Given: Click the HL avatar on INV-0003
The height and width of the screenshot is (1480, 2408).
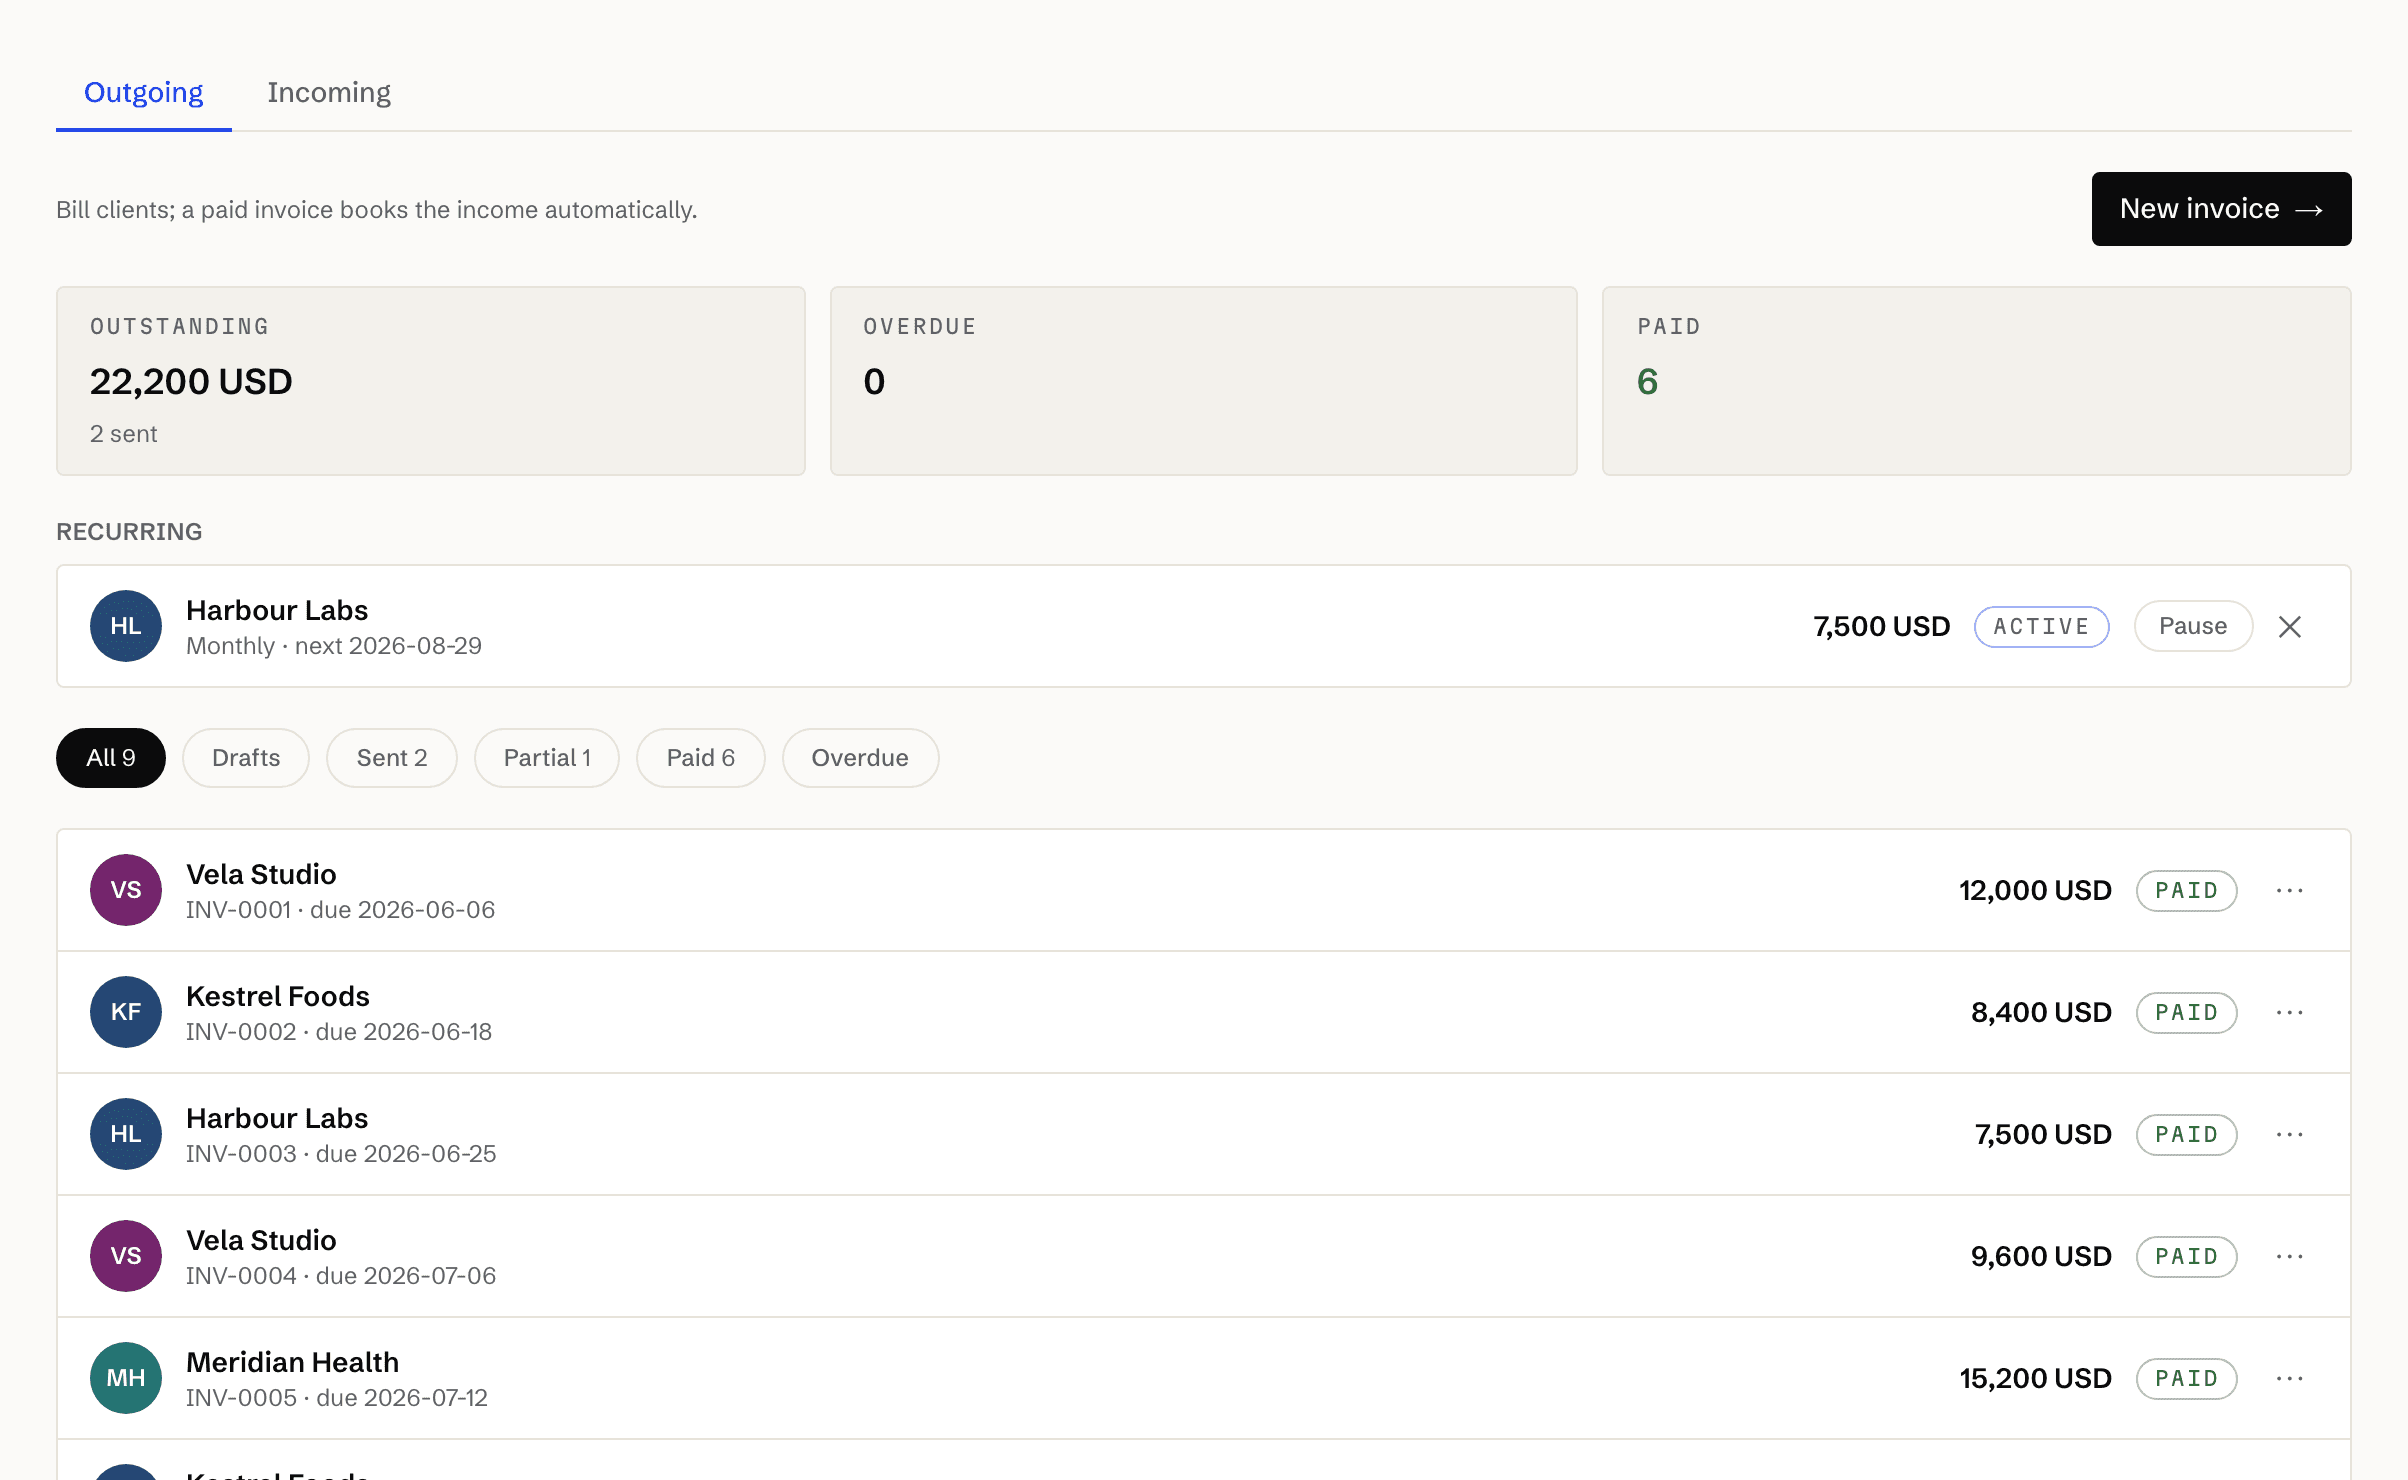Looking at the screenshot, I should [x=126, y=1134].
